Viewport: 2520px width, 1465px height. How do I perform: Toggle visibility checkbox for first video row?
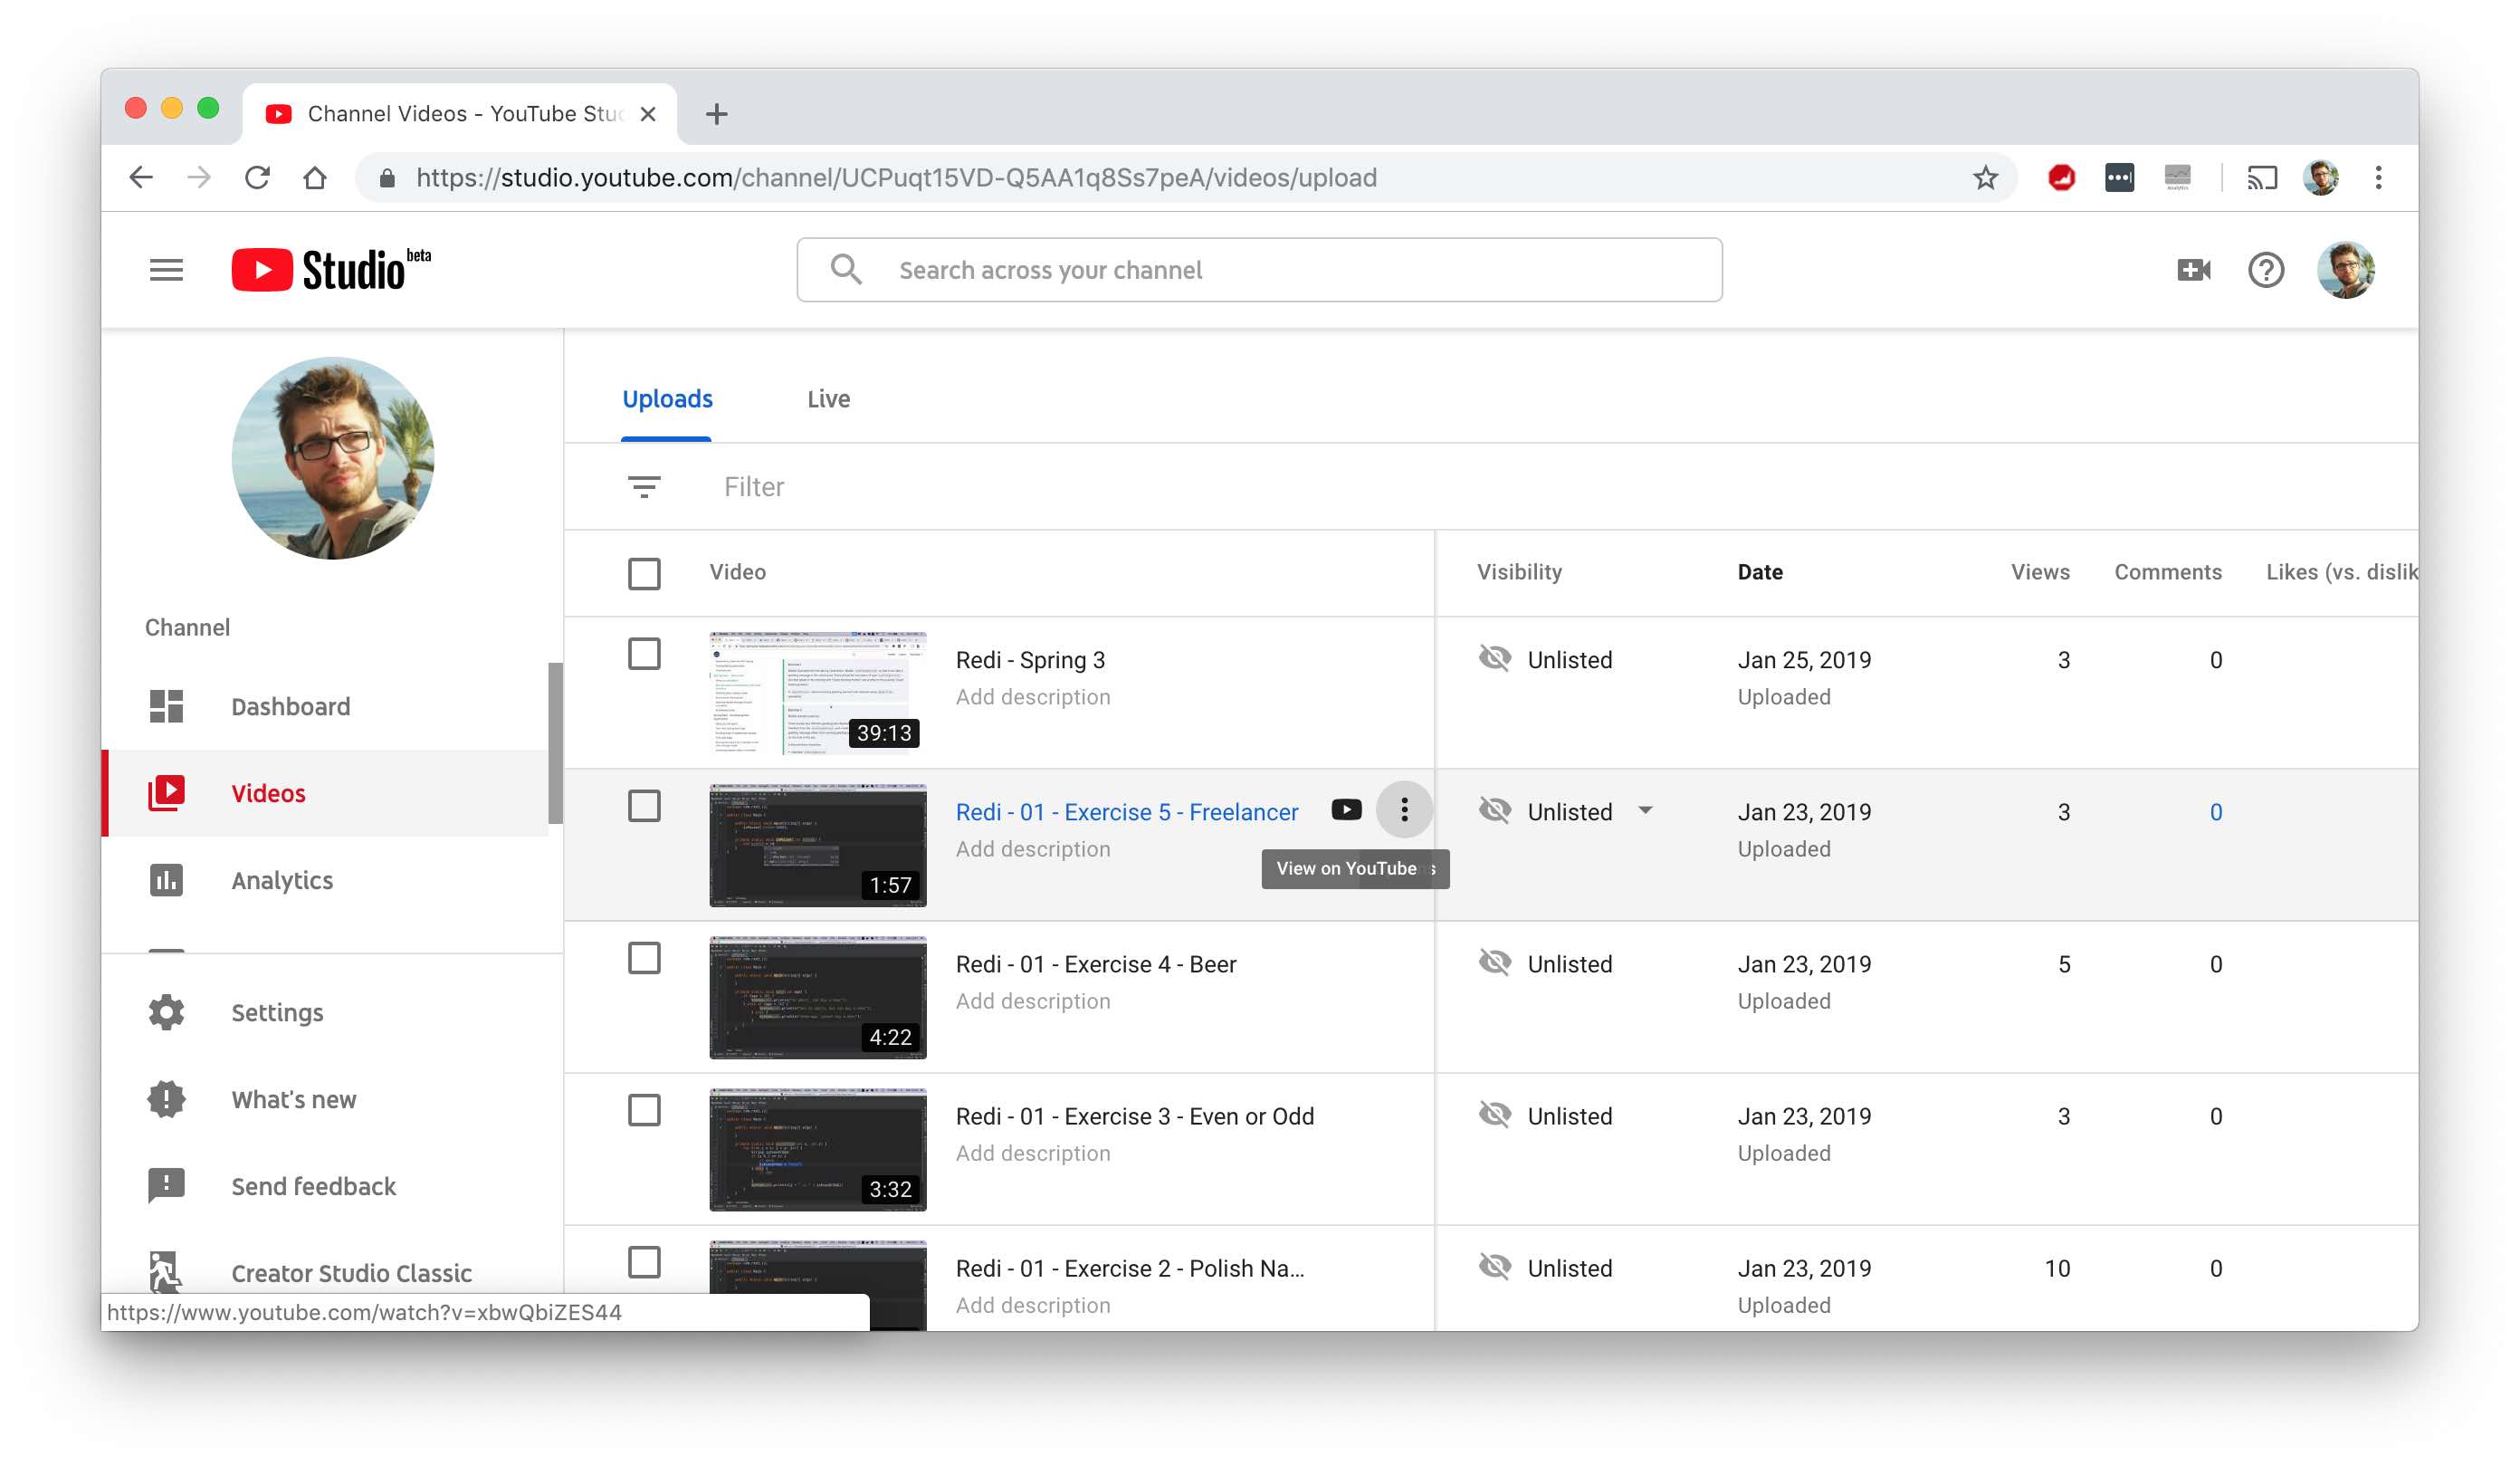643,654
